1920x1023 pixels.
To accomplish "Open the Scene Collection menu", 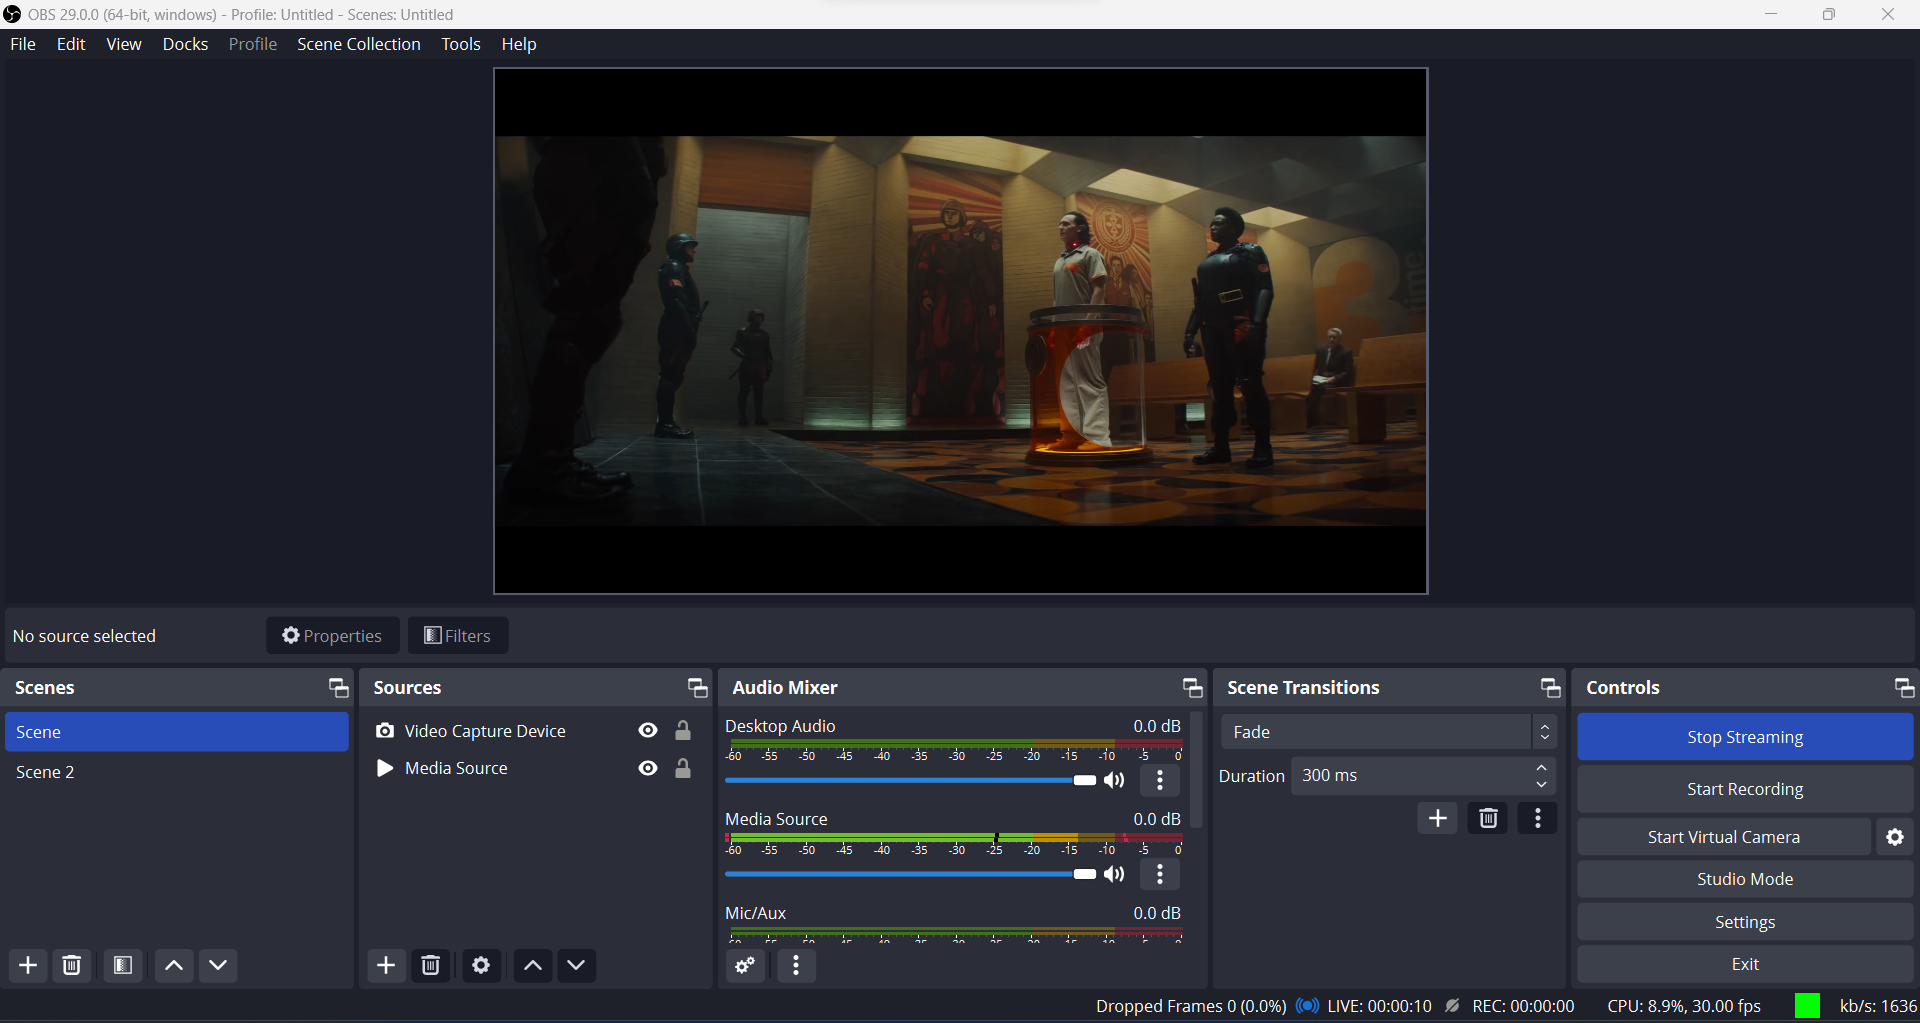I will 359,44.
